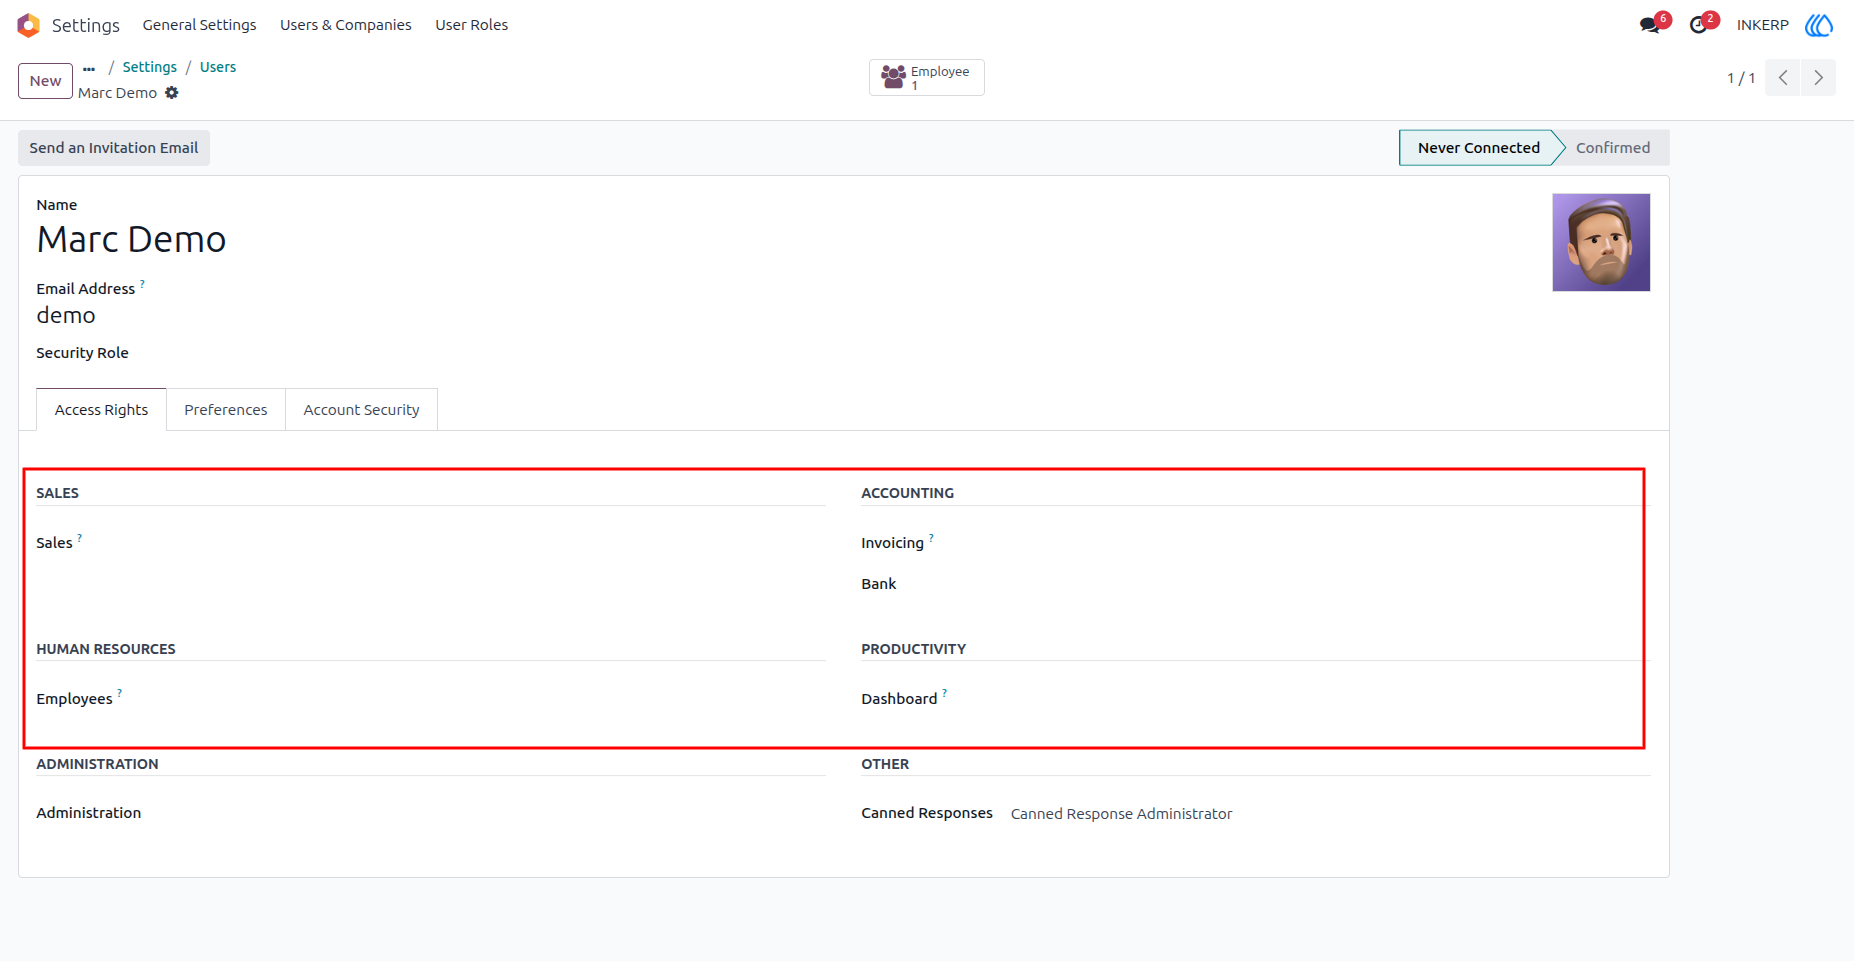
Task: Switch to Preferences tab
Action: pyautogui.click(x=226, y=410)
